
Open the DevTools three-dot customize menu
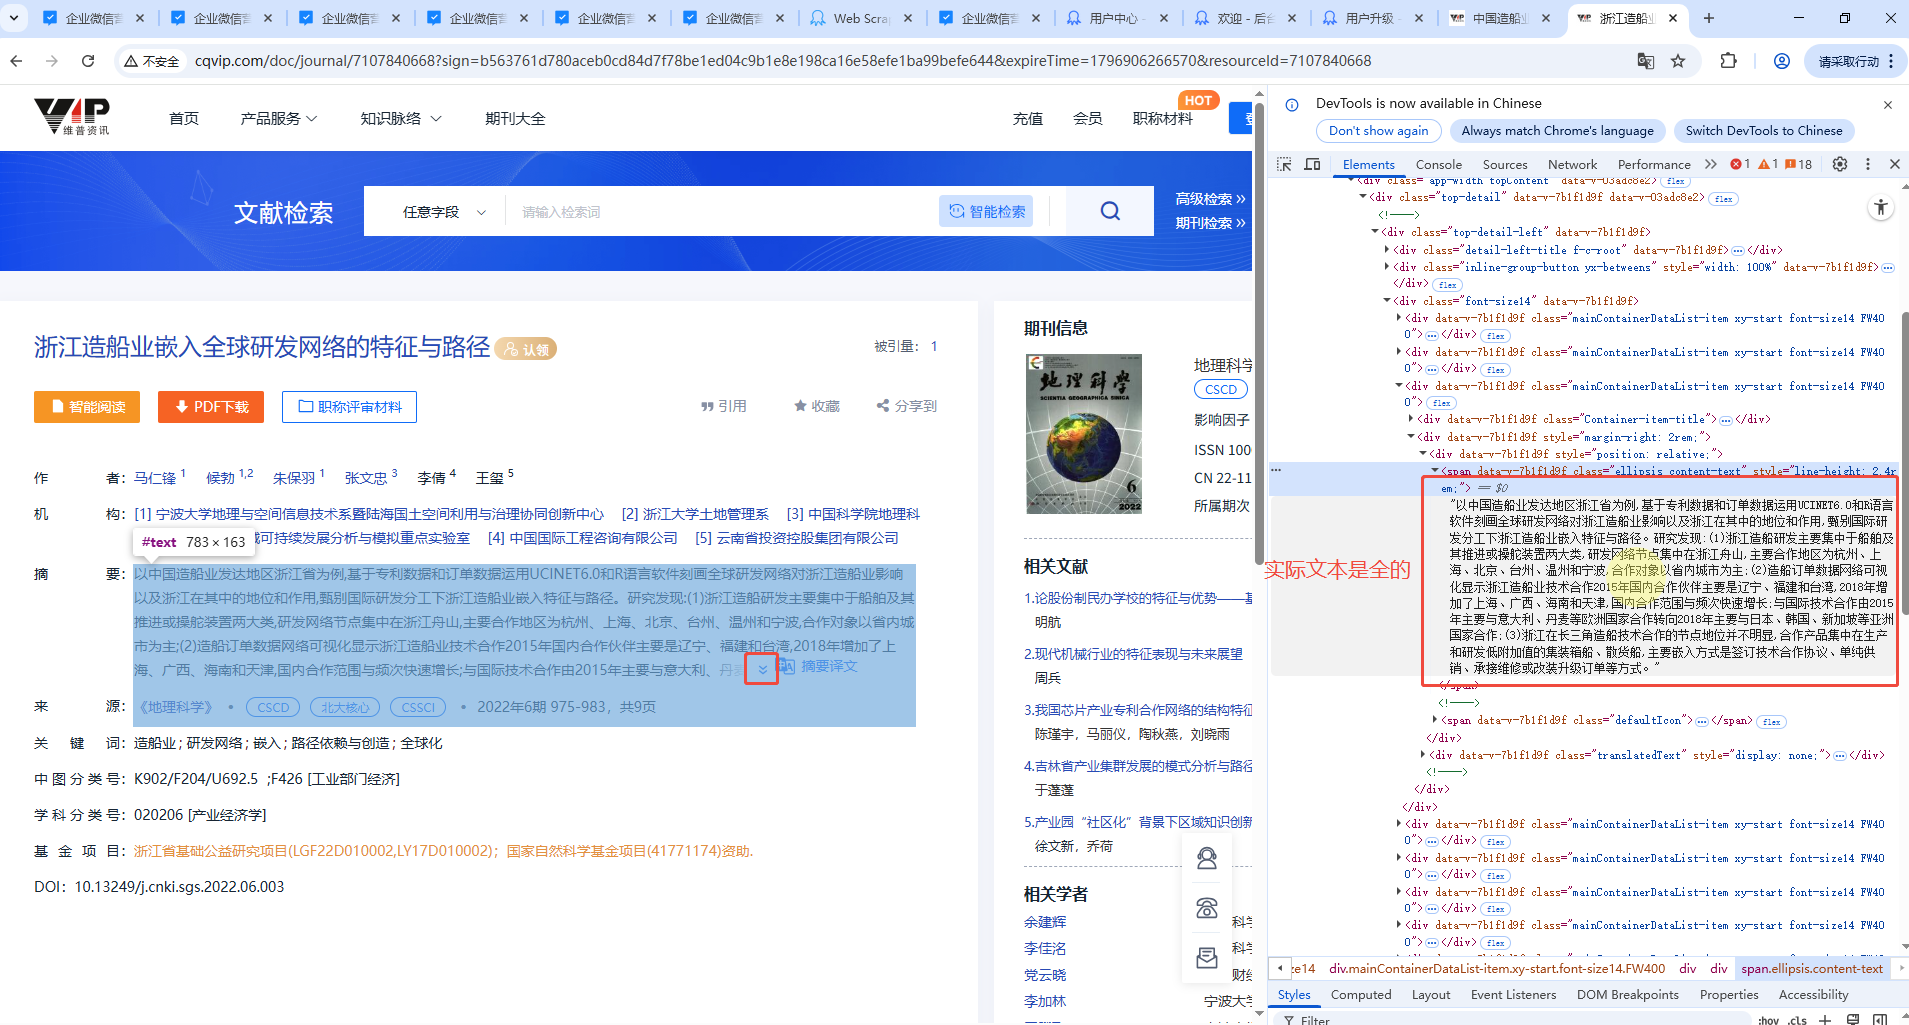[1867, 164]
